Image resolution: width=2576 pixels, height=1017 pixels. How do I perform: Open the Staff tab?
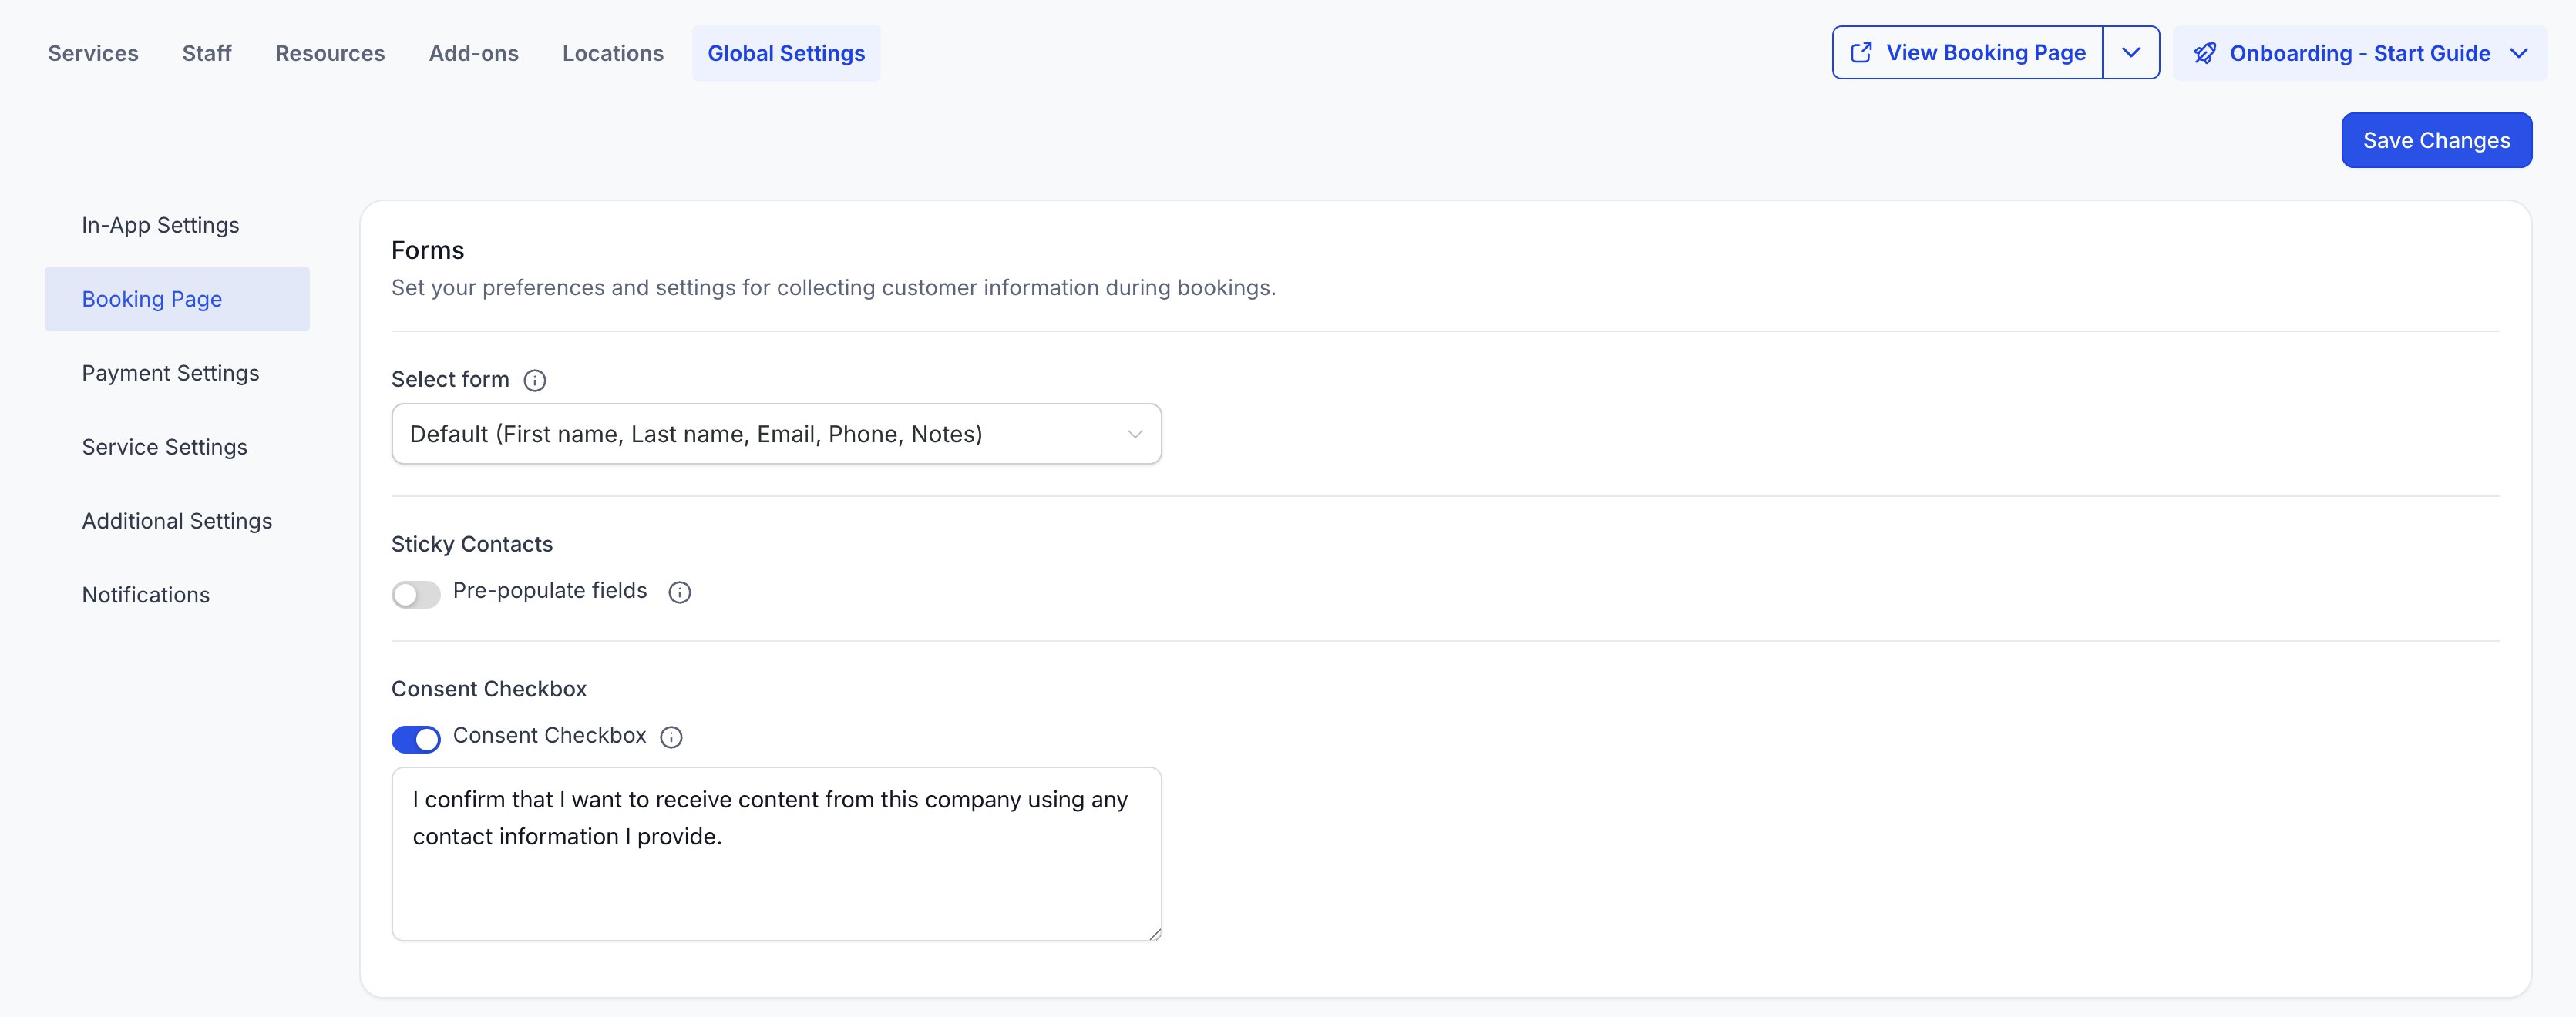tap(206, 53)
